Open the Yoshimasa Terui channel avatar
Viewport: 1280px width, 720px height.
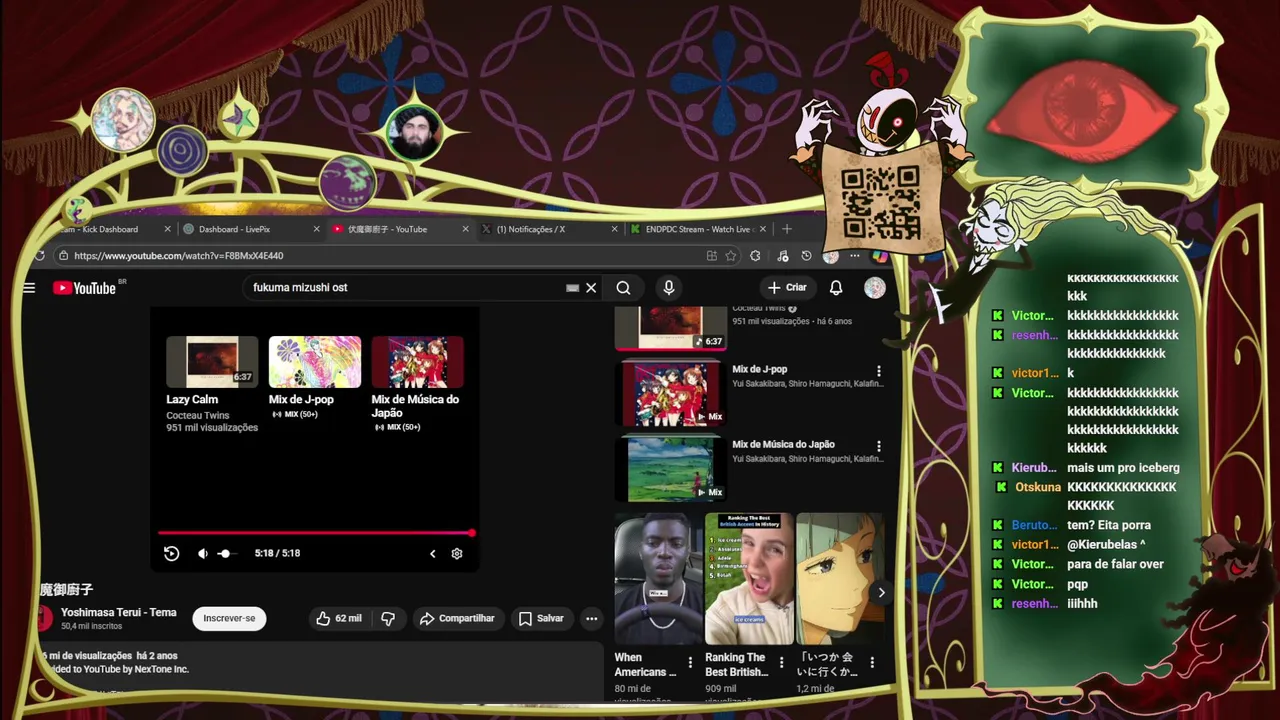[x=44, y=618]
